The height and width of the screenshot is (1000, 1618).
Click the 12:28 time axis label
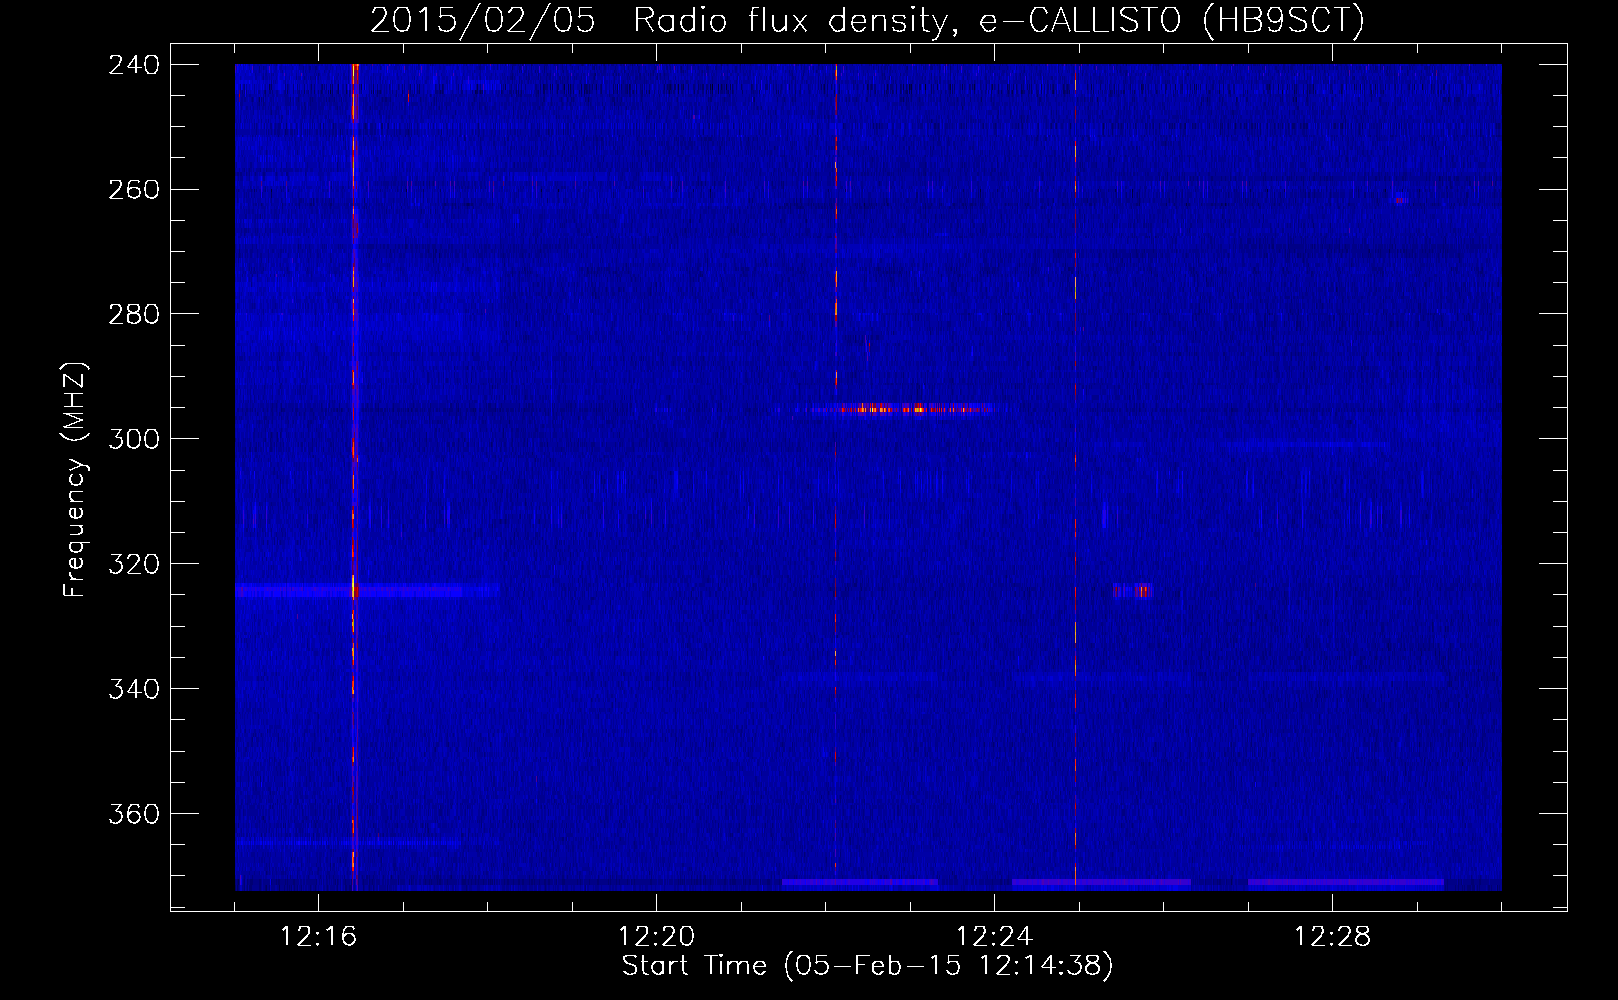click(x=1332, y=937)
